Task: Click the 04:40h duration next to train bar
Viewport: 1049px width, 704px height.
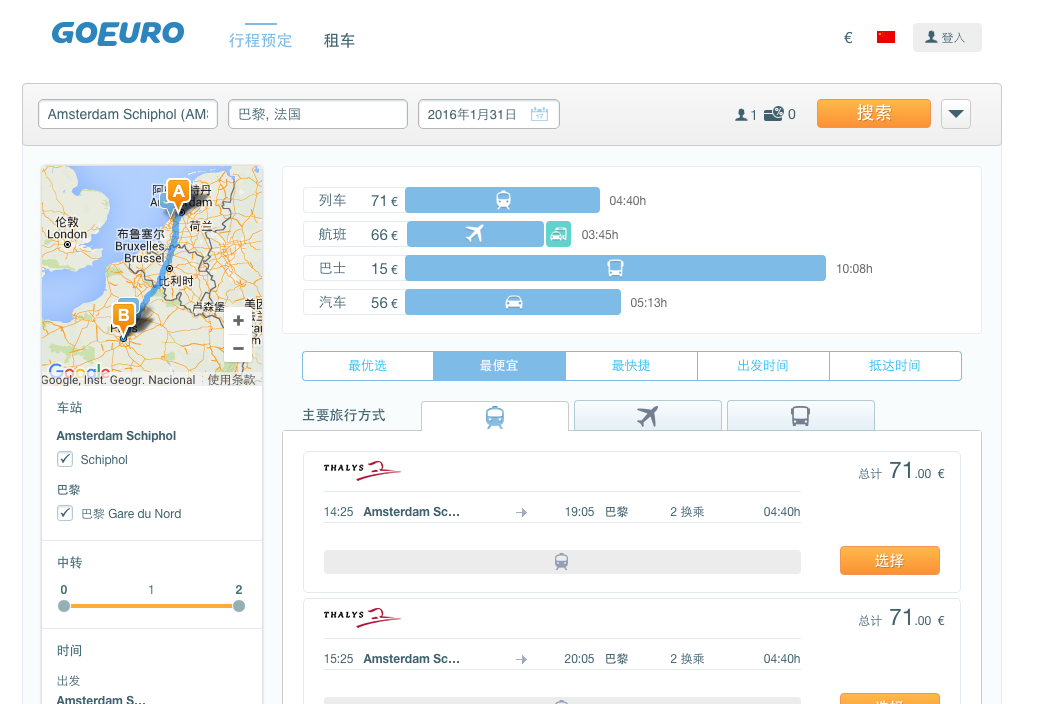Action: tap(628, 201)
